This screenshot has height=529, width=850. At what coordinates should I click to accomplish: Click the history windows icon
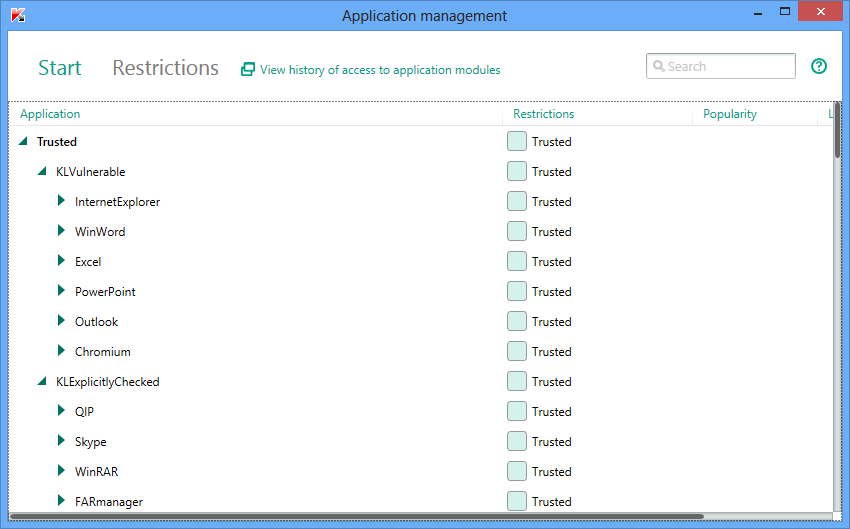(x=248, y=69)
